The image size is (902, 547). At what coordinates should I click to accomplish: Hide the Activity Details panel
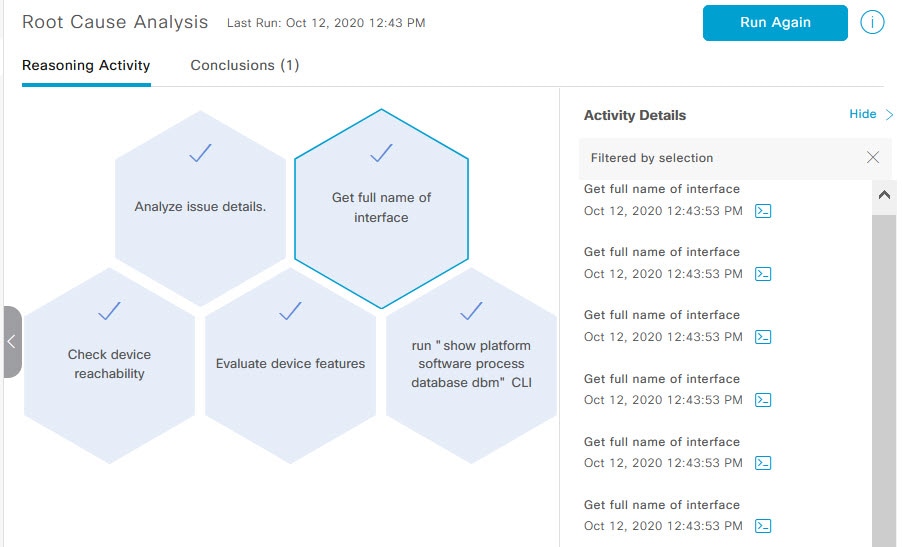coord(870,114)
